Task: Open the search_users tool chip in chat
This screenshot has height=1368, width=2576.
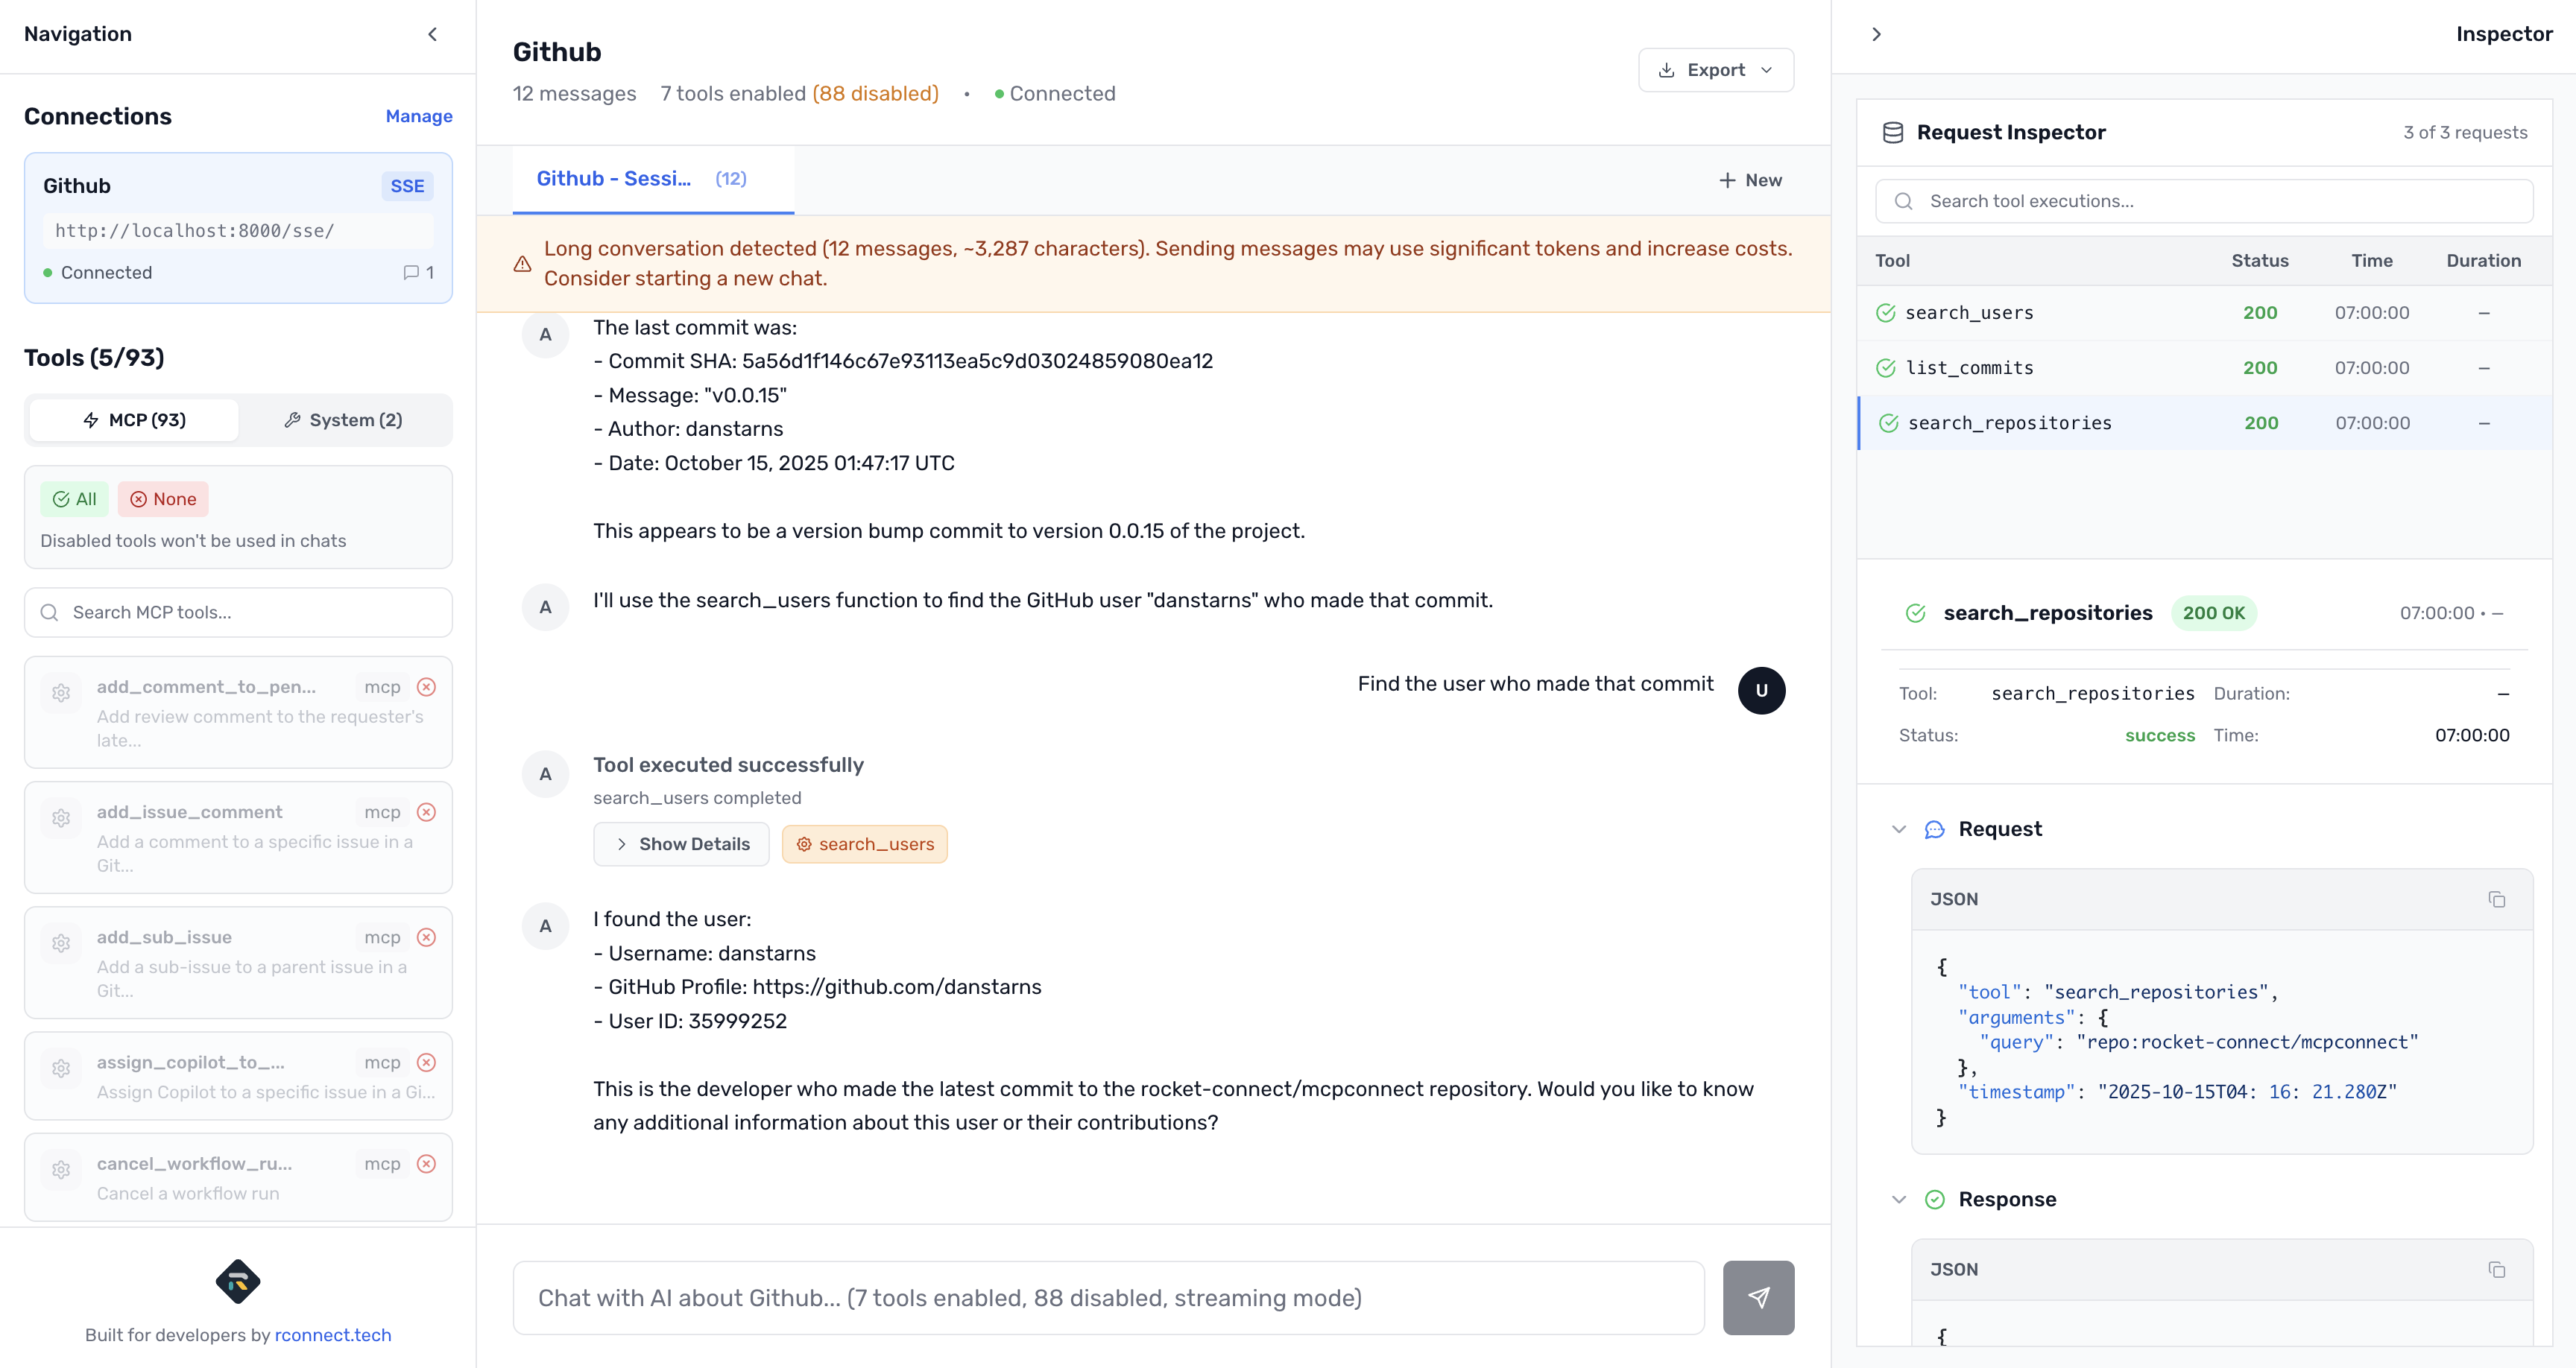Action: (x=864, y=843)
